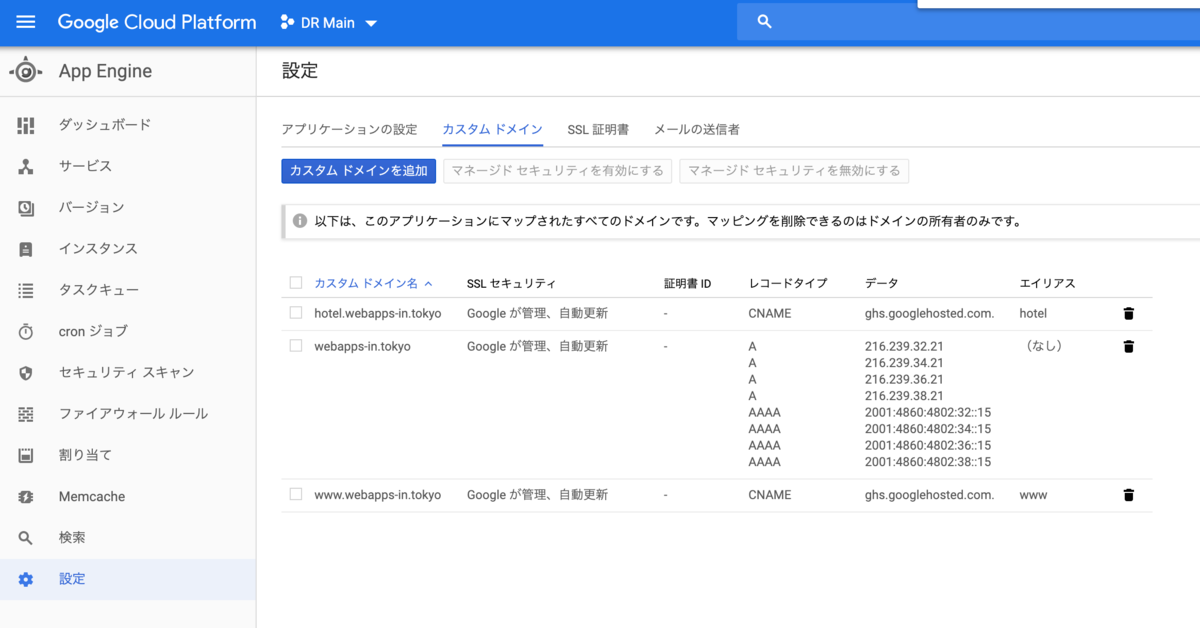Click the info icon in the notice banner
This screenshot has height=628, width=1200.
click(x=300, y=221)
